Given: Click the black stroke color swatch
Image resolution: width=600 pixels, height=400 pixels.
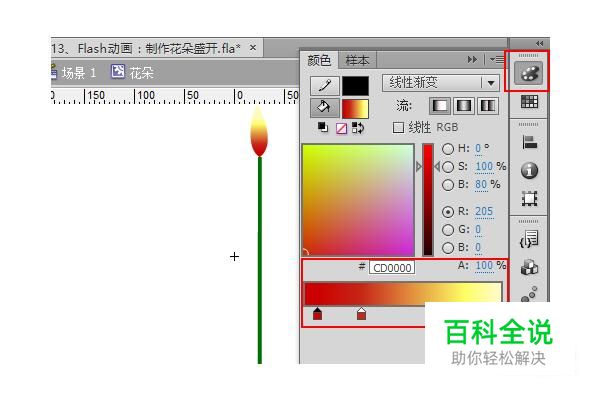Looking at the screenshot, I should 355,85.
